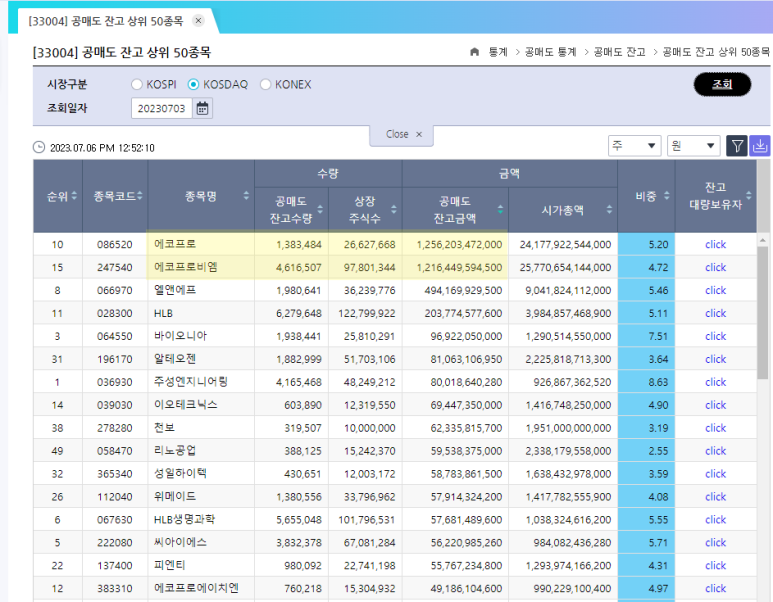Sort by 공매도 잔고금액 column arrows
The width and height of the screenshot is (773, 602).
pos(500,210)
